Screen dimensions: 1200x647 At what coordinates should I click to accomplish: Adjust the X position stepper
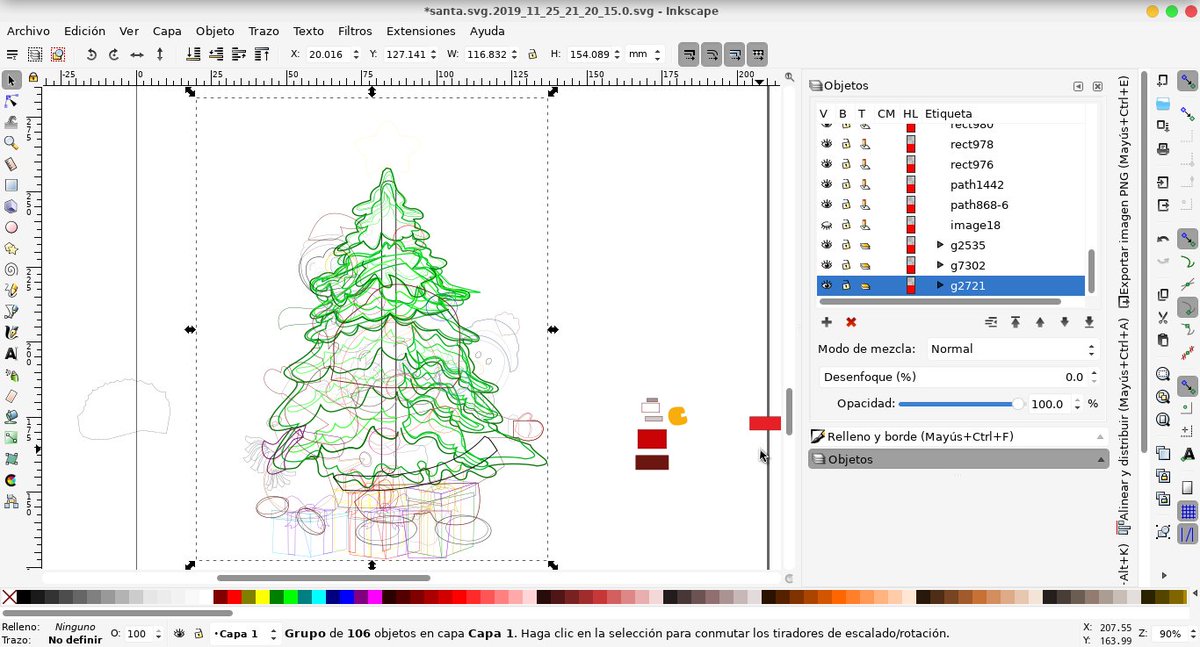pos(357,54)
